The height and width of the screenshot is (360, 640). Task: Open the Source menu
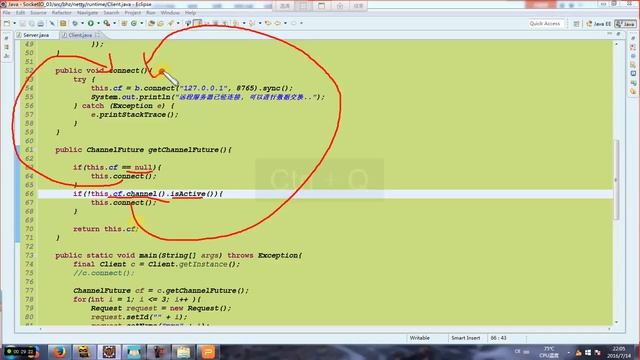coord(38,13)
